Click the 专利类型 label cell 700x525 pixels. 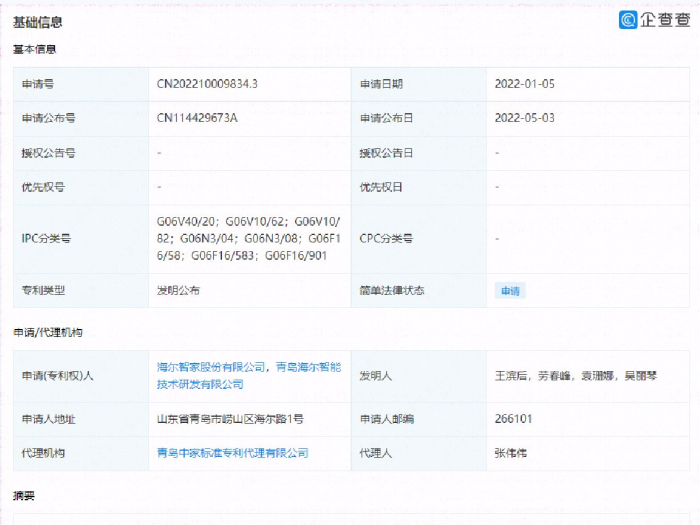tap(81, 291)
